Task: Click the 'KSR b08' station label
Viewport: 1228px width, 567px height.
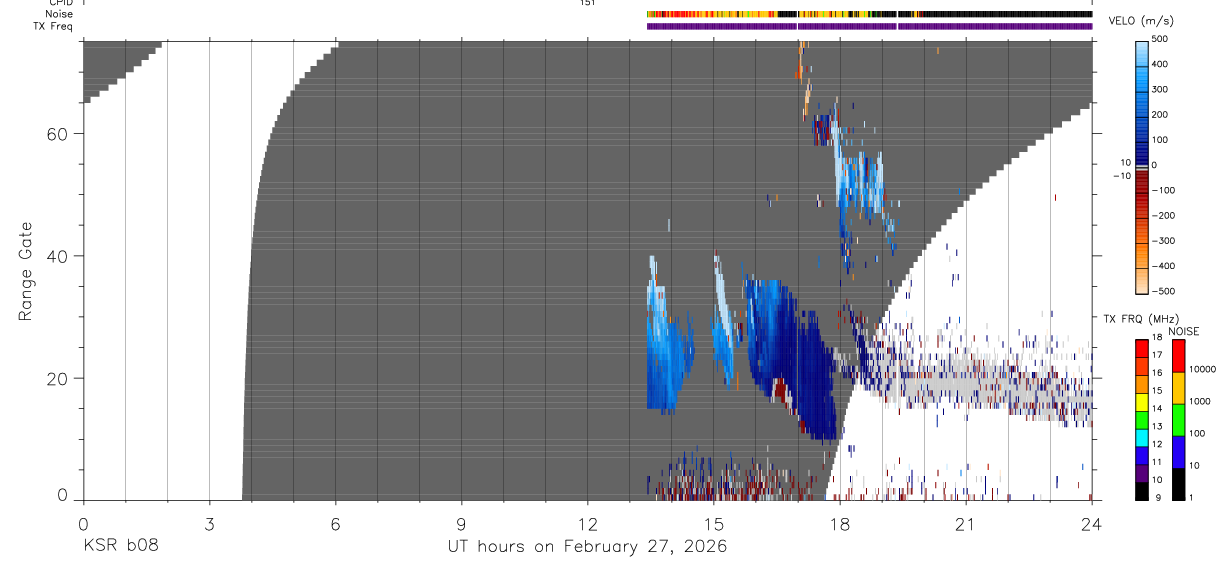Action: [120, 547]
